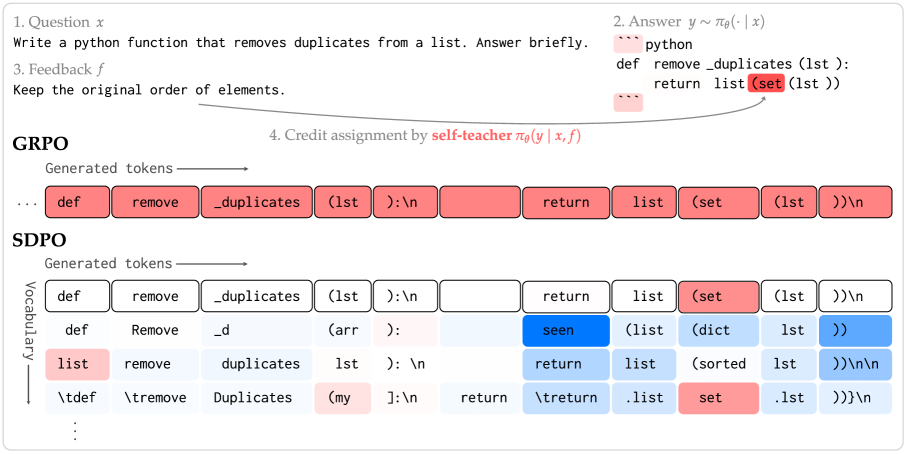Click the '_d' vocabulary cell
The image size is (914, 454).
tap(256, 330)
